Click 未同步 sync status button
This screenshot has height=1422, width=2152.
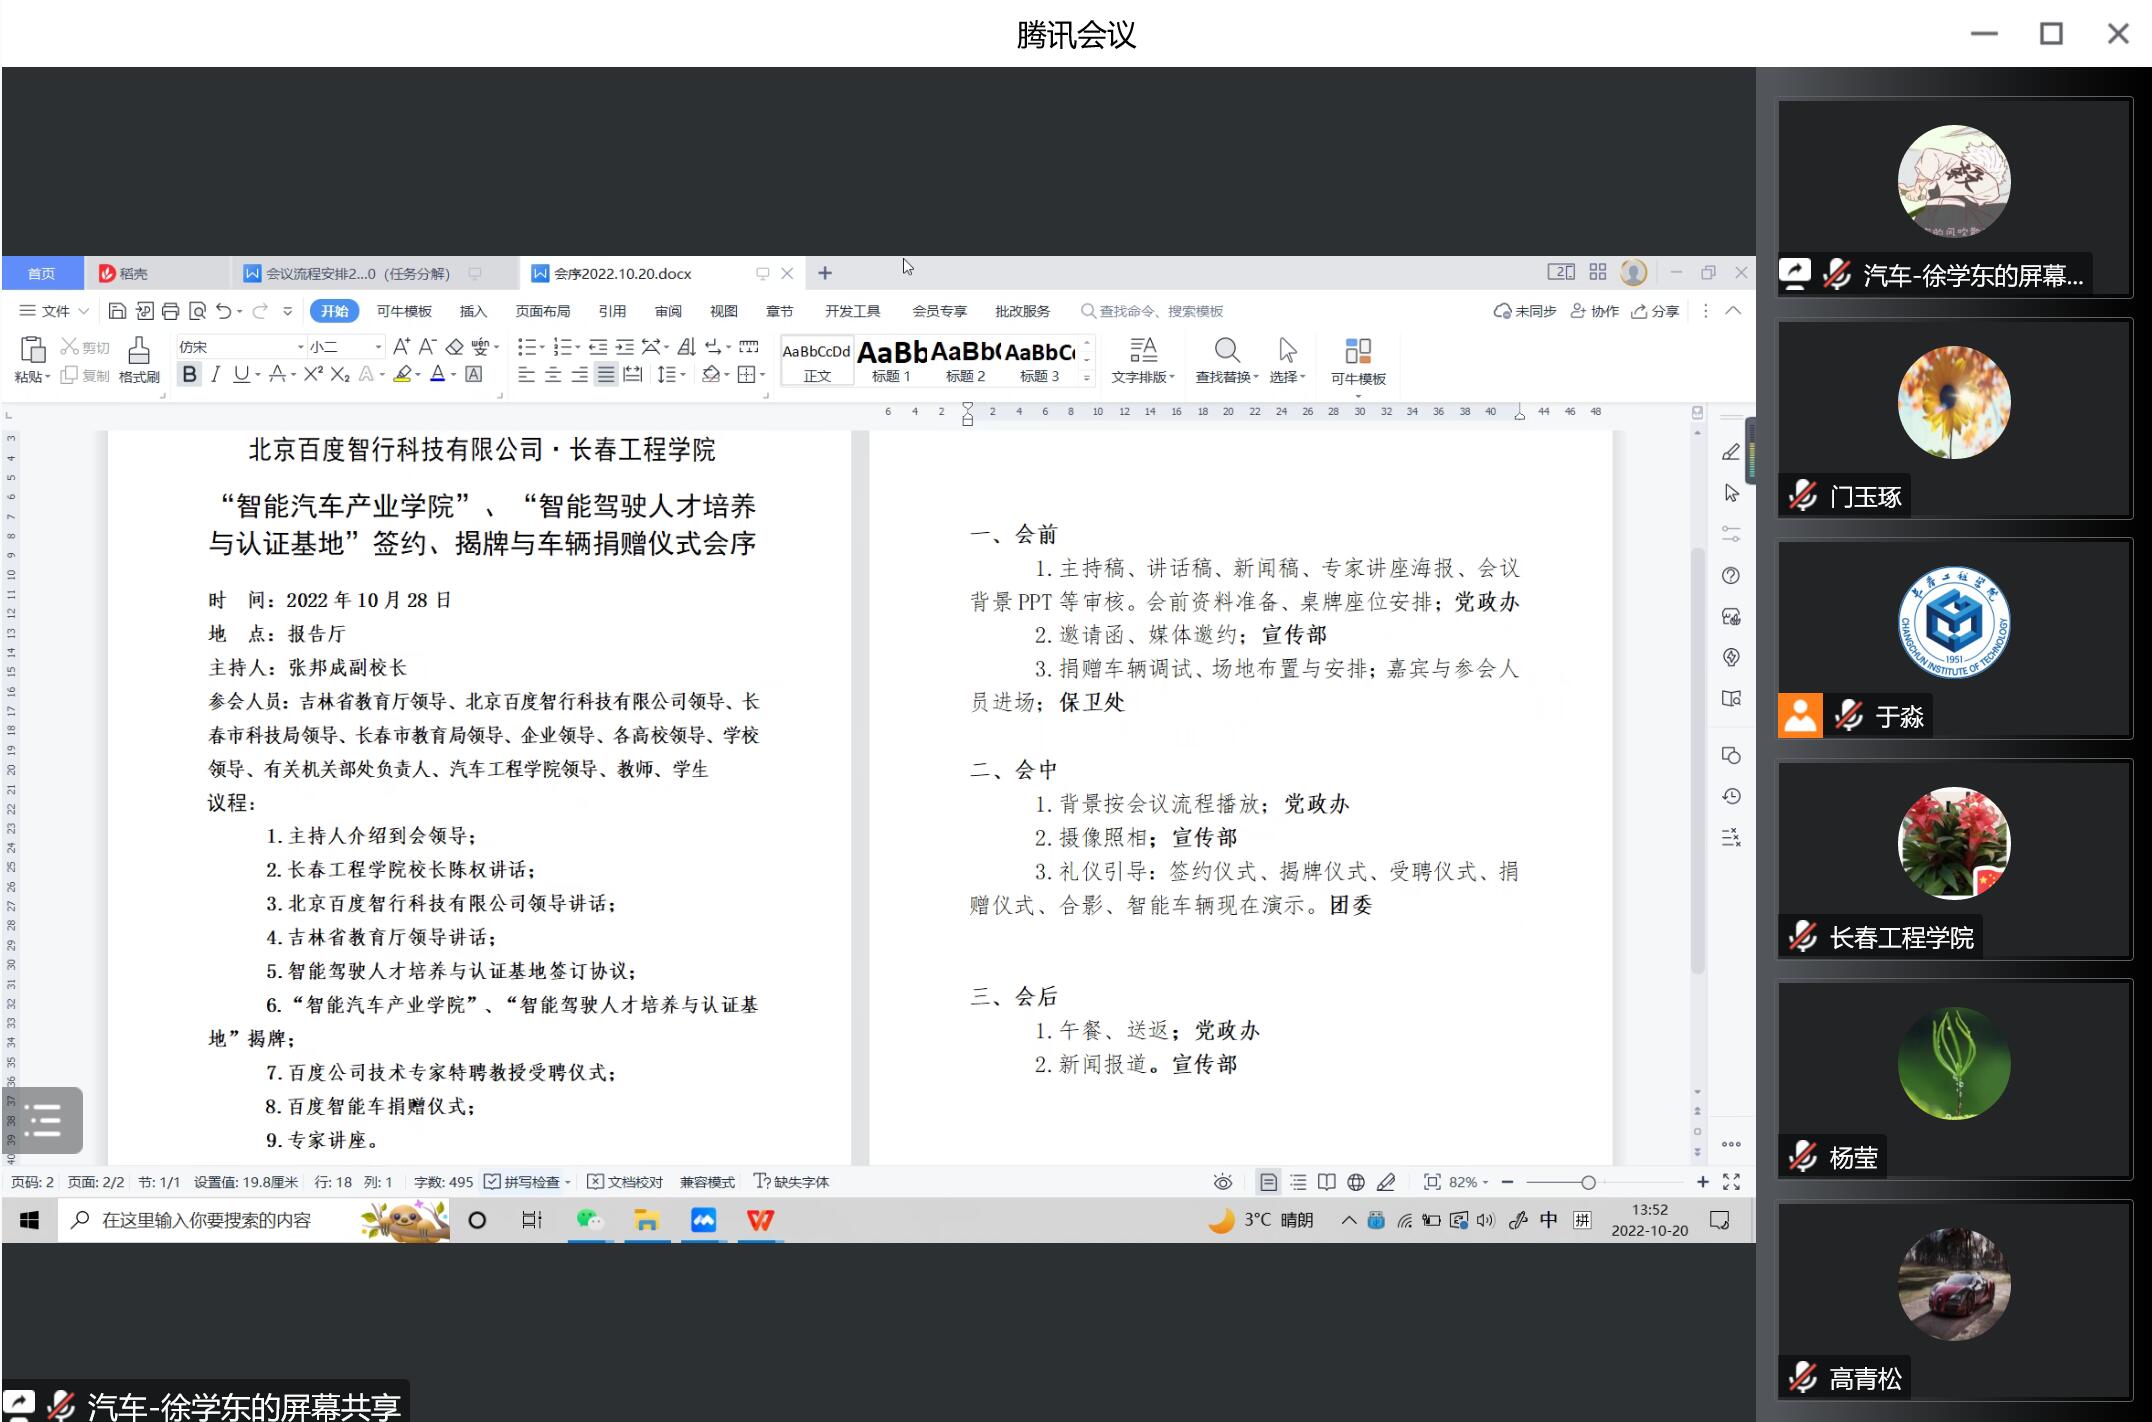pyautogui.click(x=1525, y=311)
